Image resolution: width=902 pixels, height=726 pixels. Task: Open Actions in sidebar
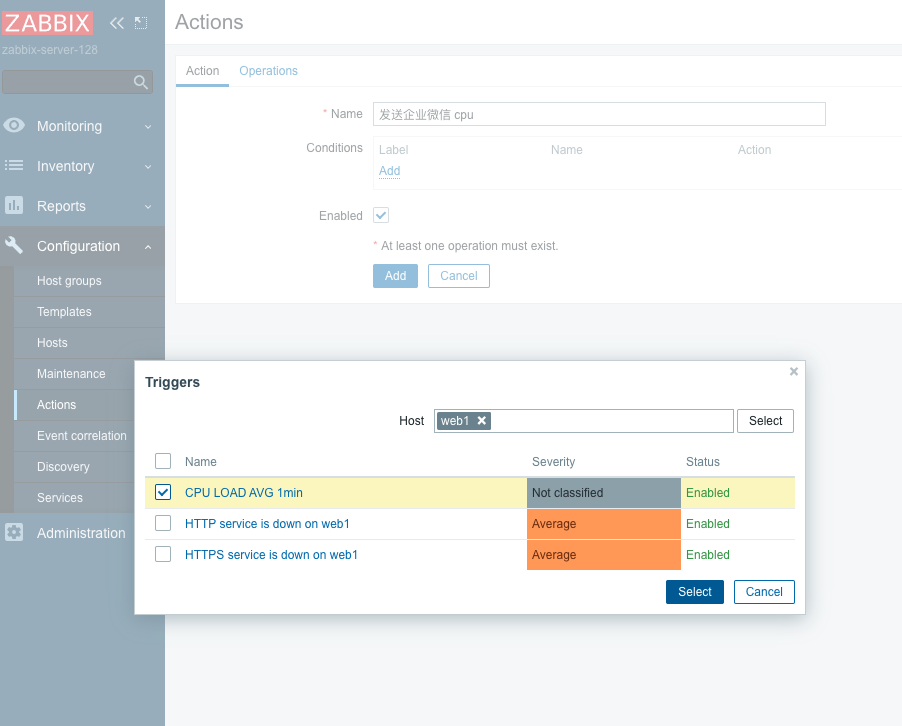(x=56, y=405)
